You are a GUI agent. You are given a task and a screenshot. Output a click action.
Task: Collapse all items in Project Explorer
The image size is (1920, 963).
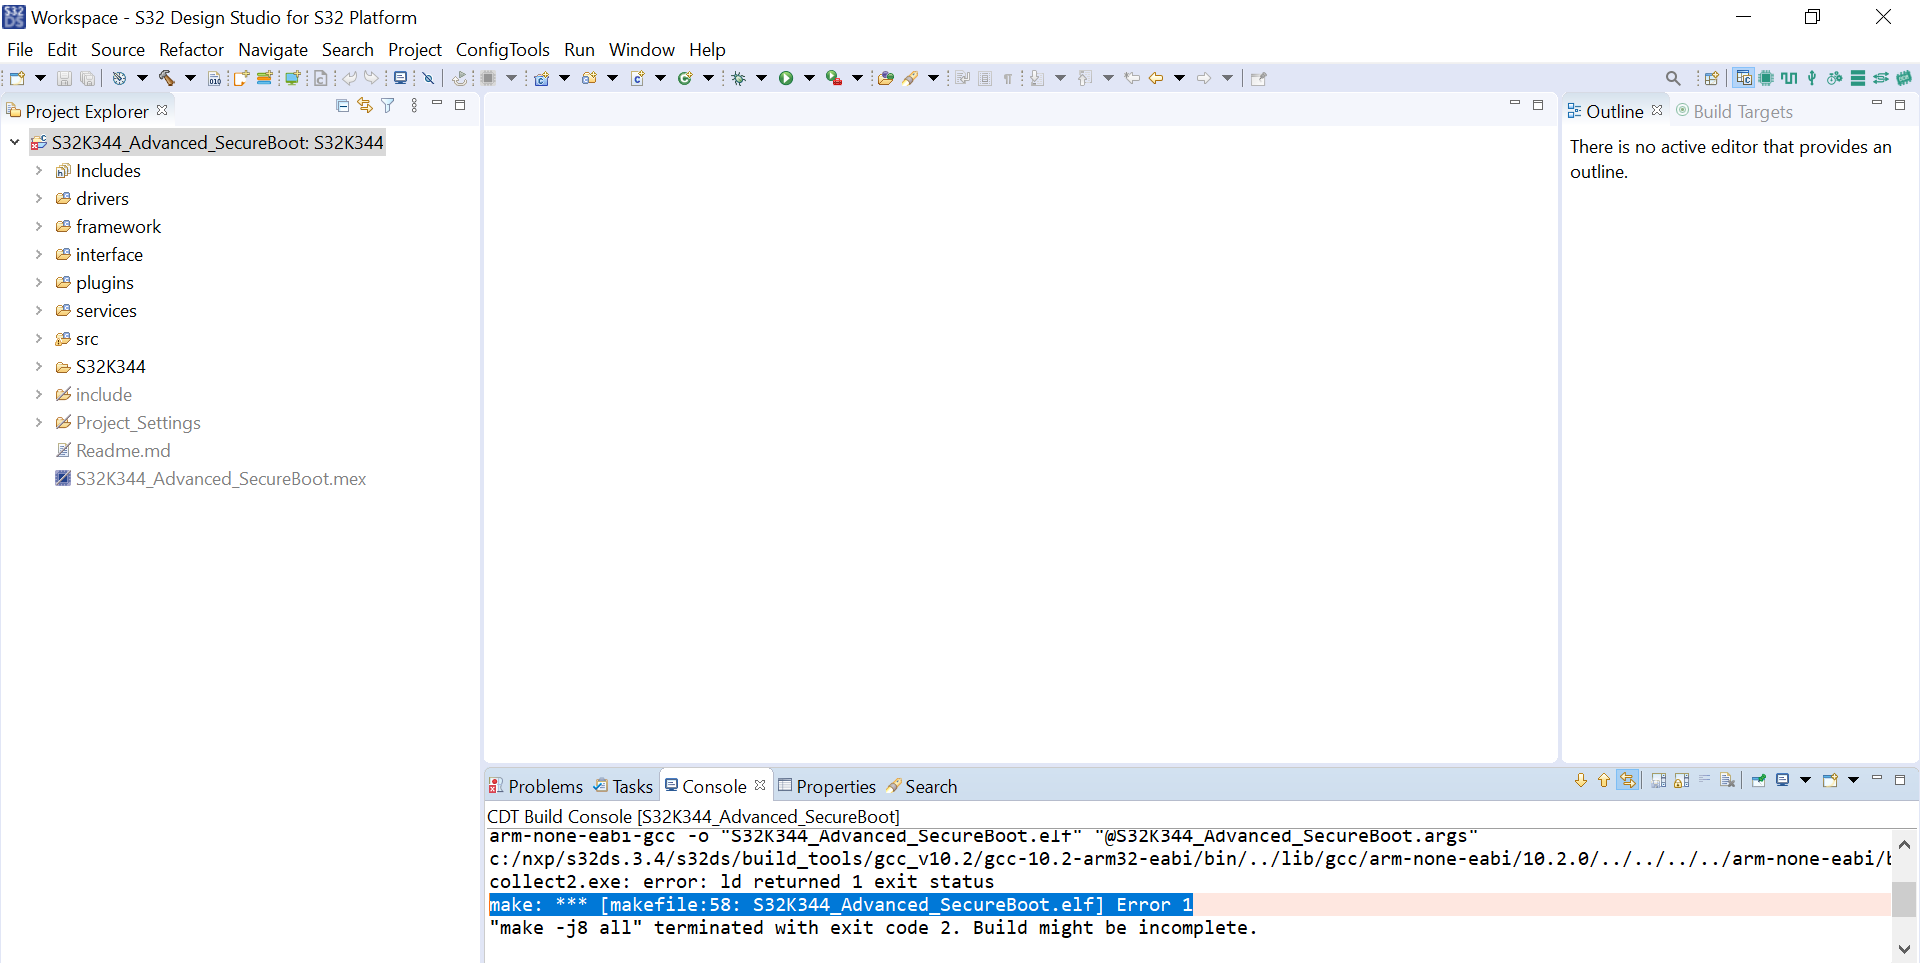342,105
